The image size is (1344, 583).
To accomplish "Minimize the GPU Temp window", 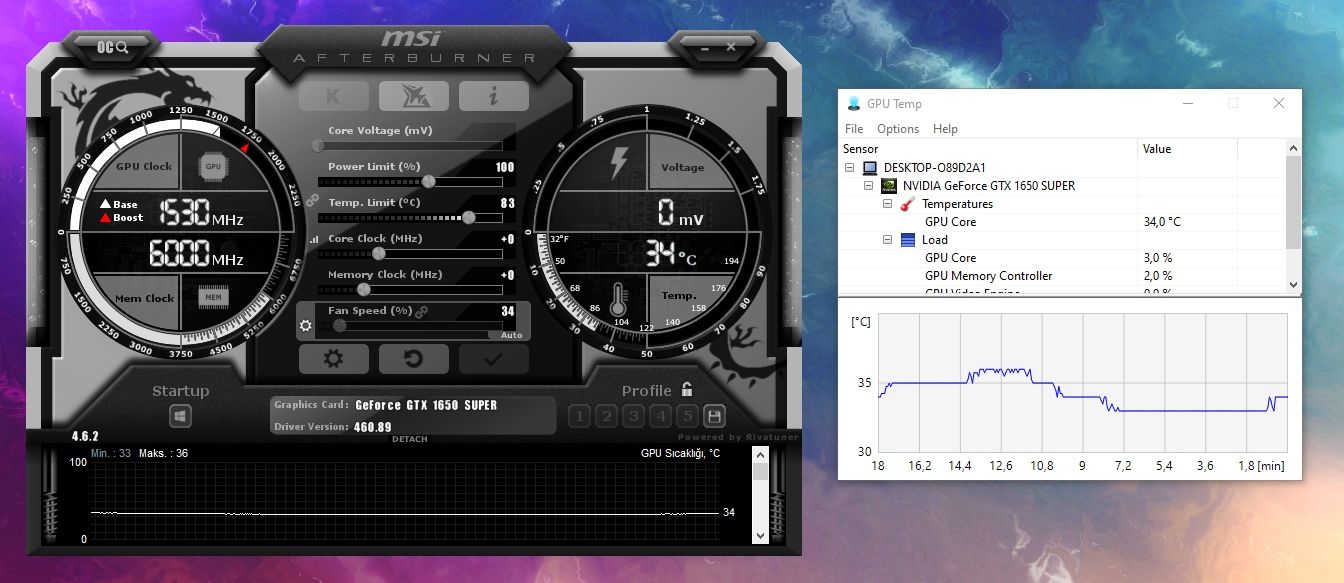I will point(1188,103).
